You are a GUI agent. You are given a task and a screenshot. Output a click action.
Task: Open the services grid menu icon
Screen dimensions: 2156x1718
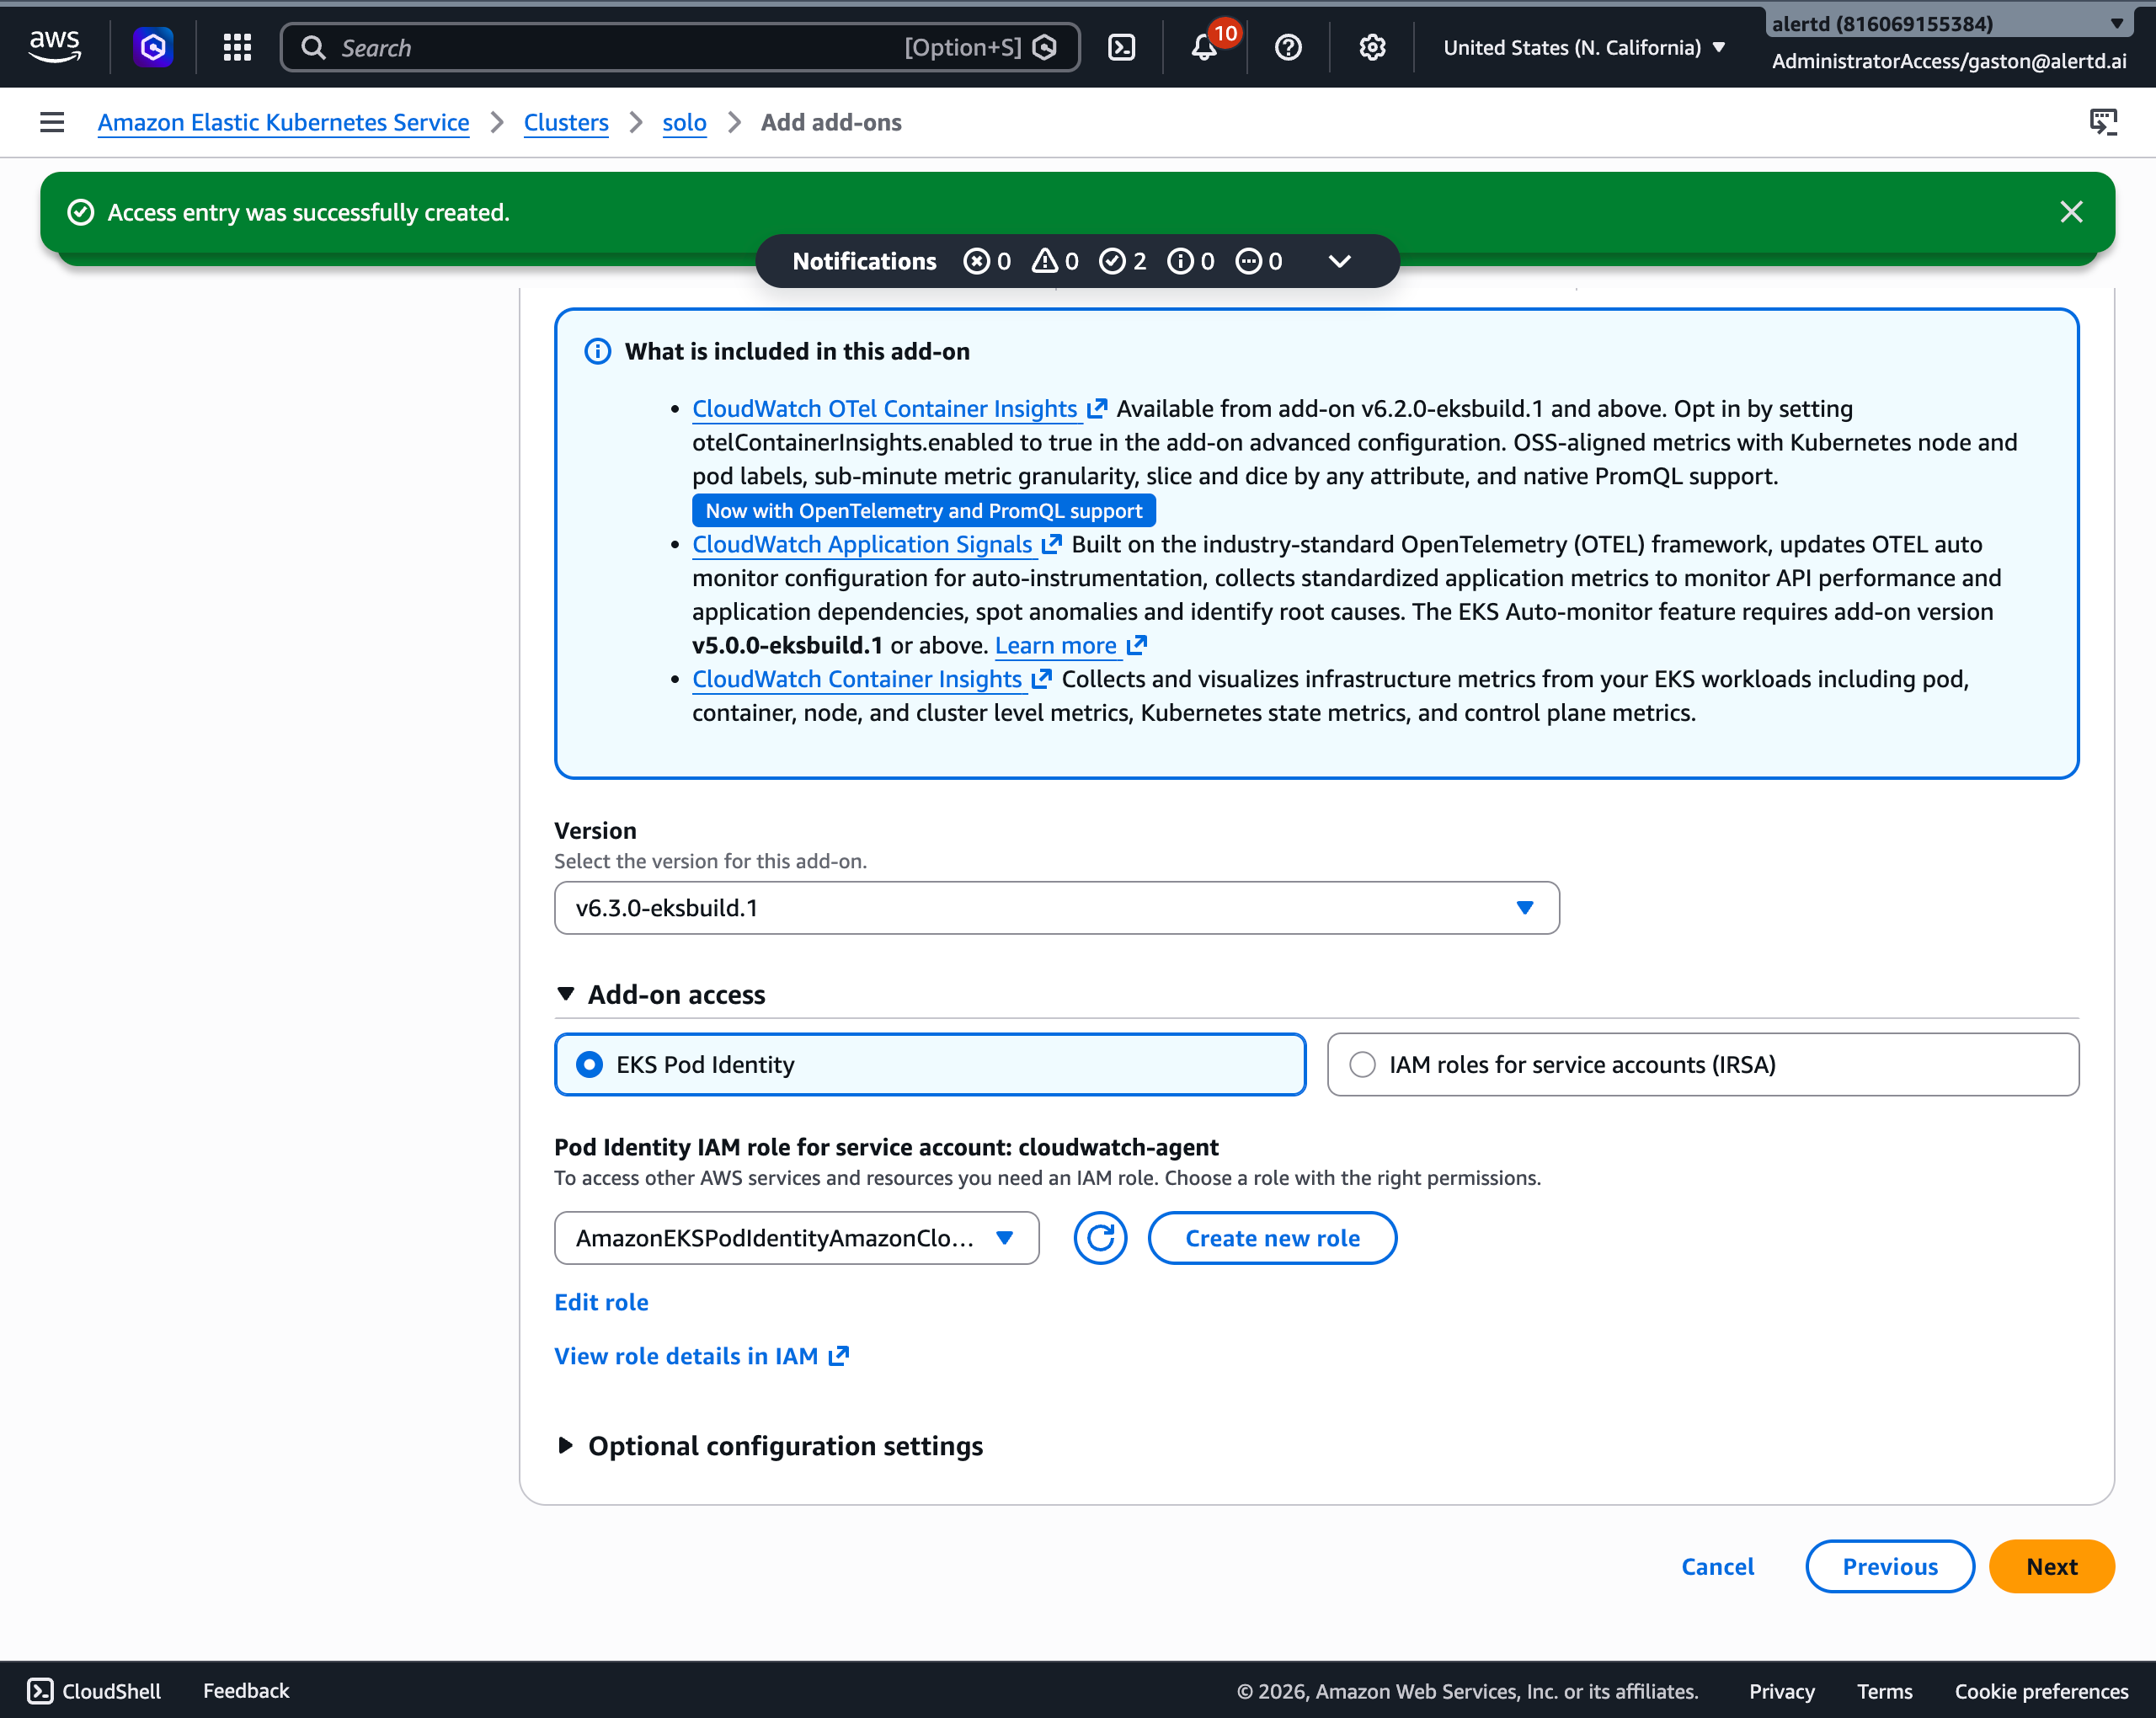[237, 47]
